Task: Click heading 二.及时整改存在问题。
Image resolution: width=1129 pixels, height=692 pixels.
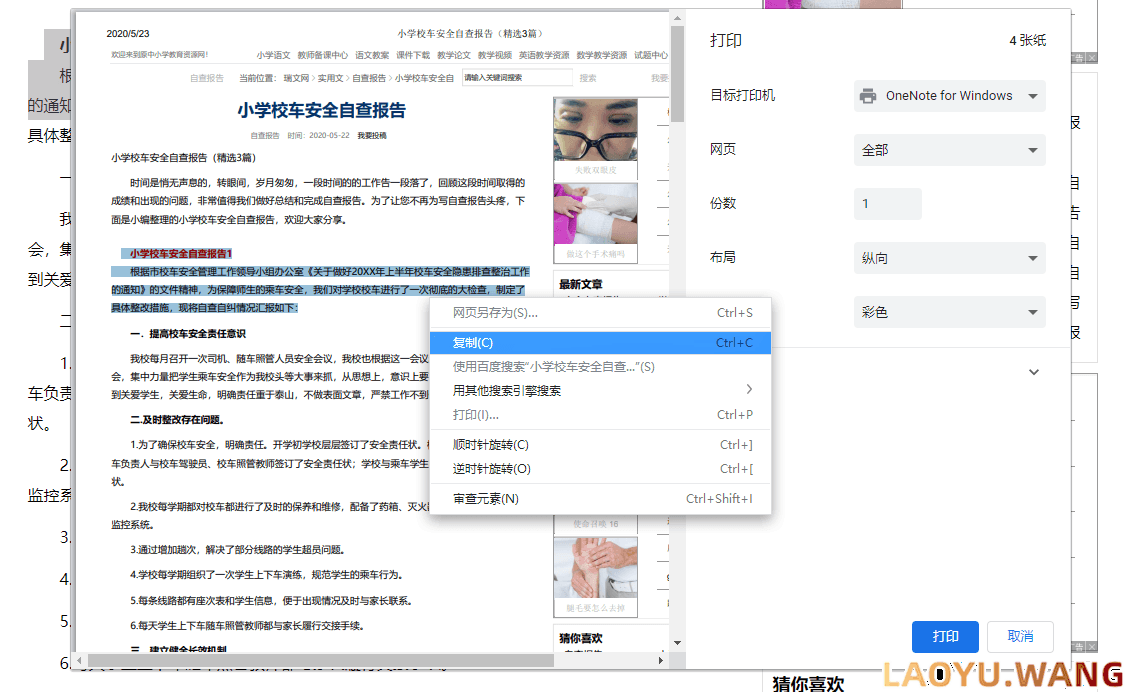Action: point(177,420)
